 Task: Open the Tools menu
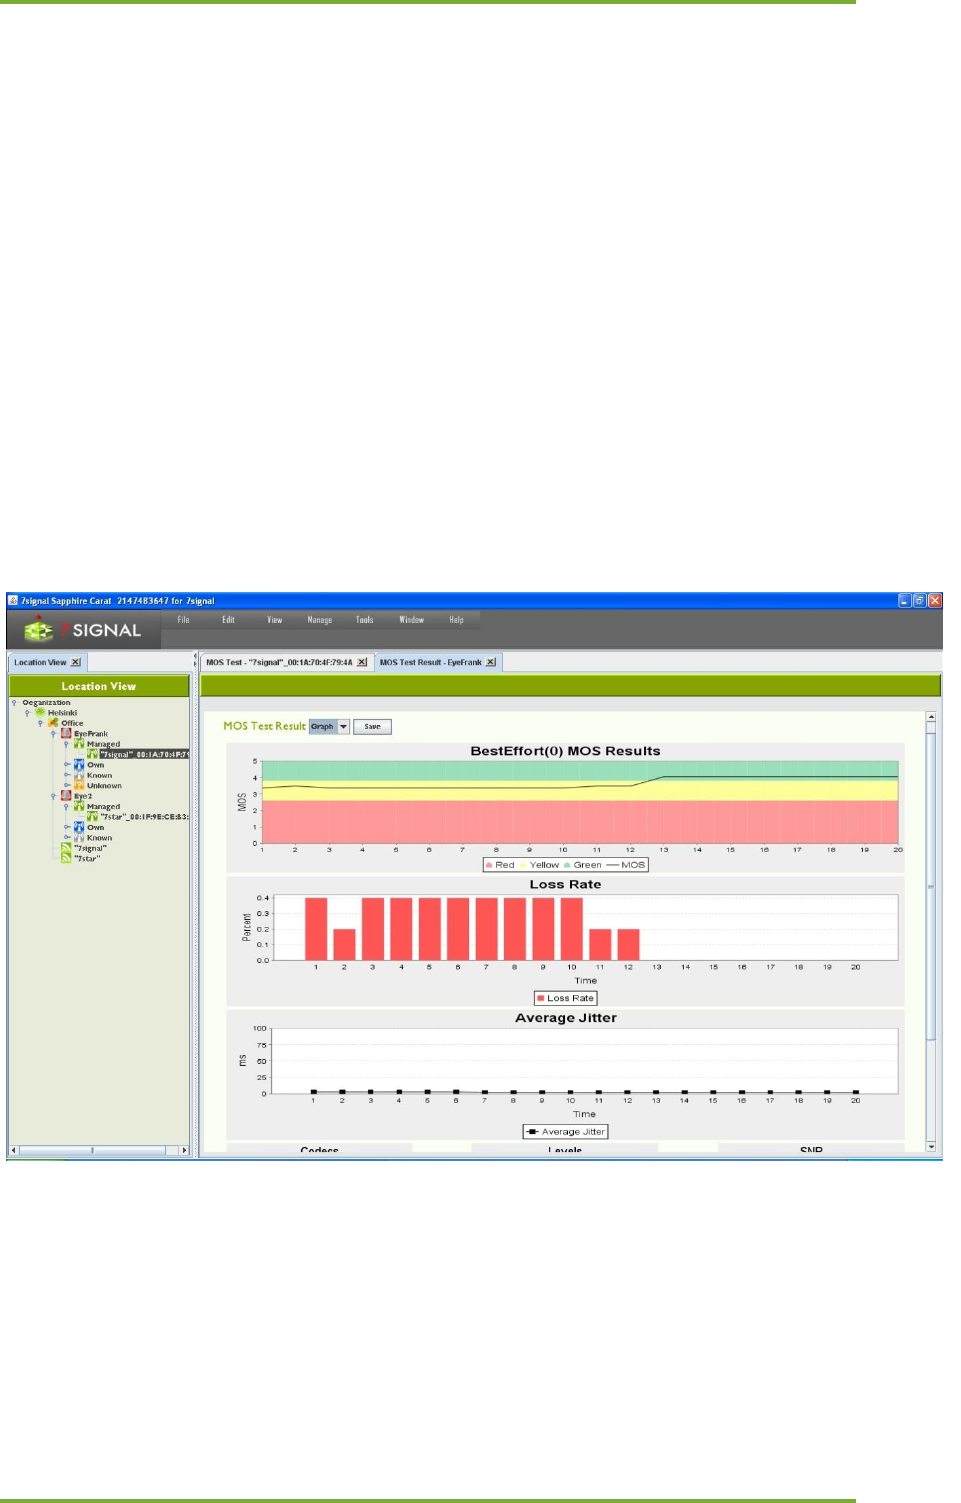[365, 620]
